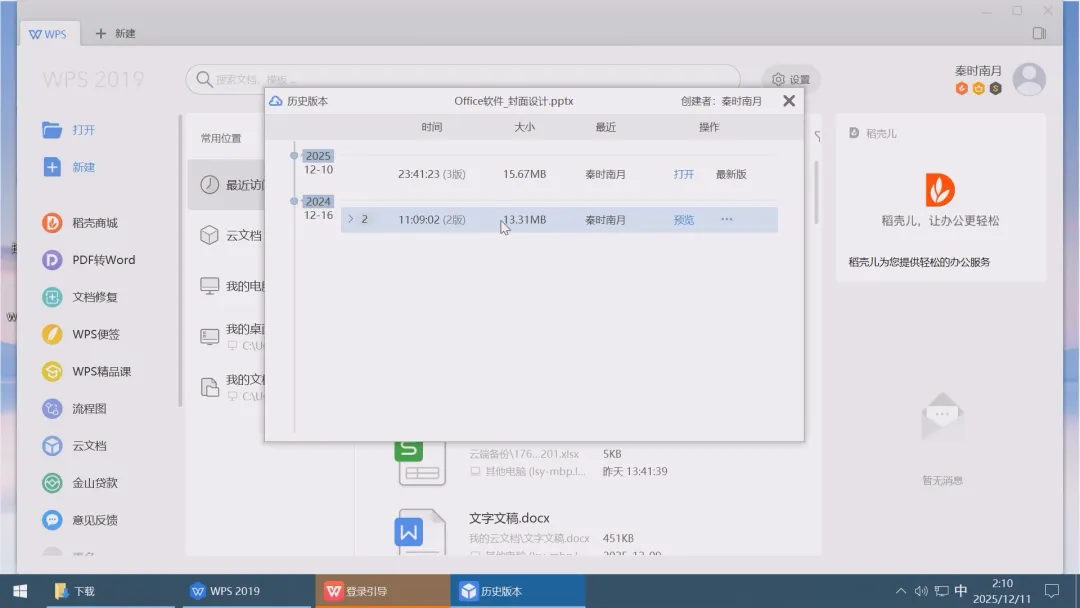Click the 历史版本 cloud icon in dialog title
Screen dimensions: 1080x608
[276, 101]
